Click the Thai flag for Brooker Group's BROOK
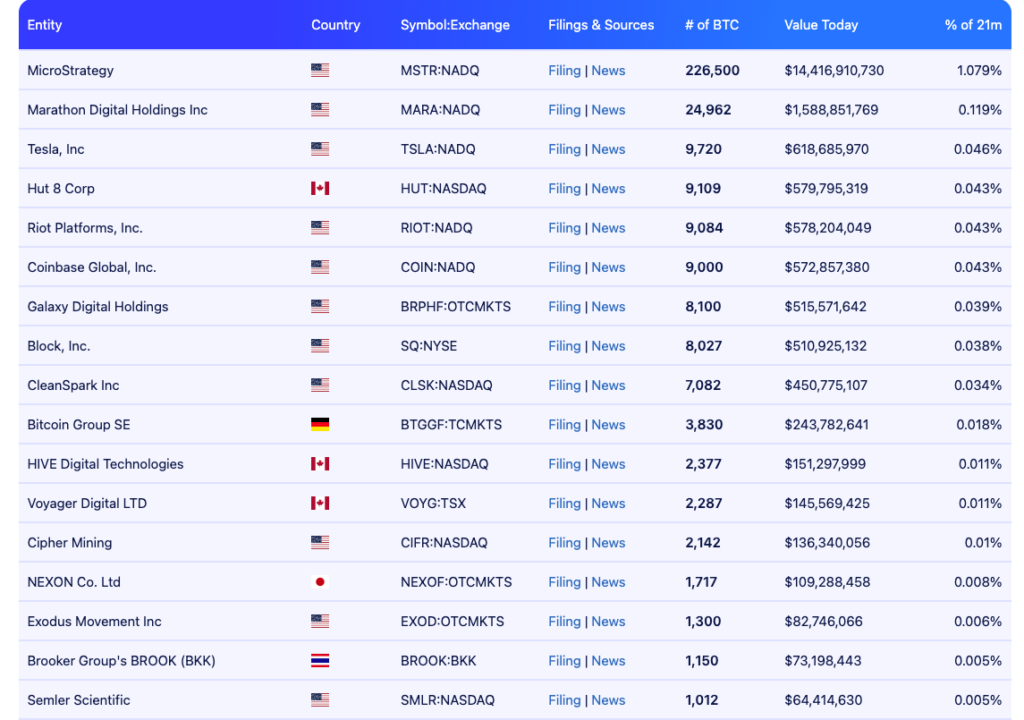The width and height of the screenshot is (1024, 720). (320, 661)
